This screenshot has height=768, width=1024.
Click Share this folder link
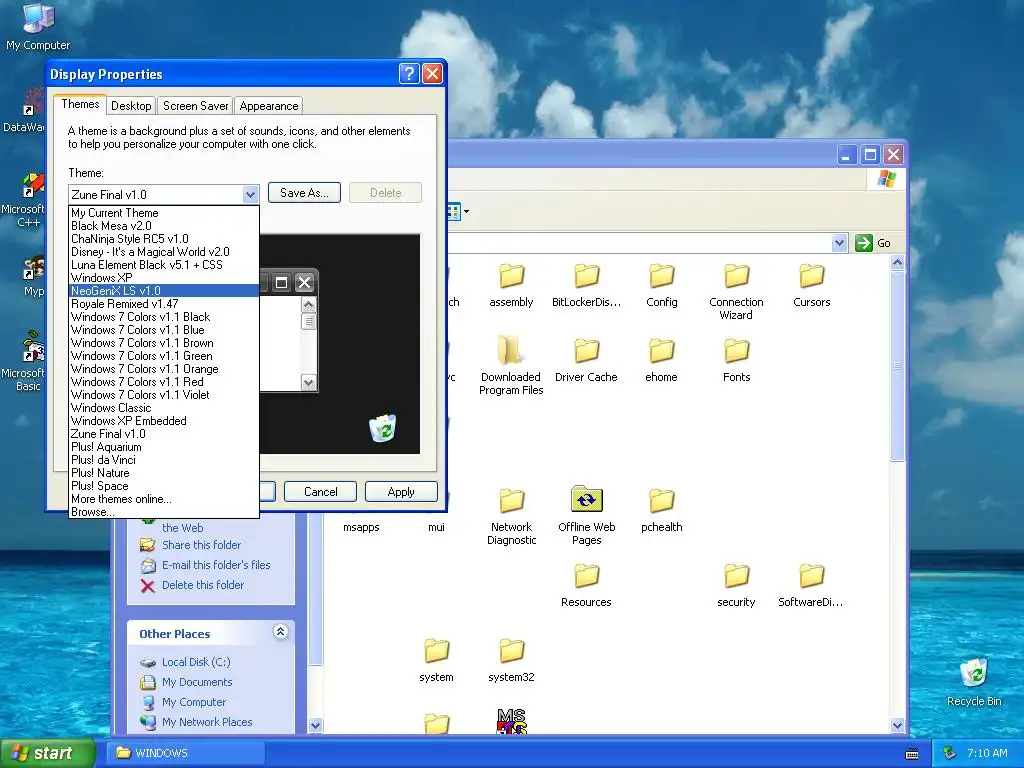click(x=201, y=545)
